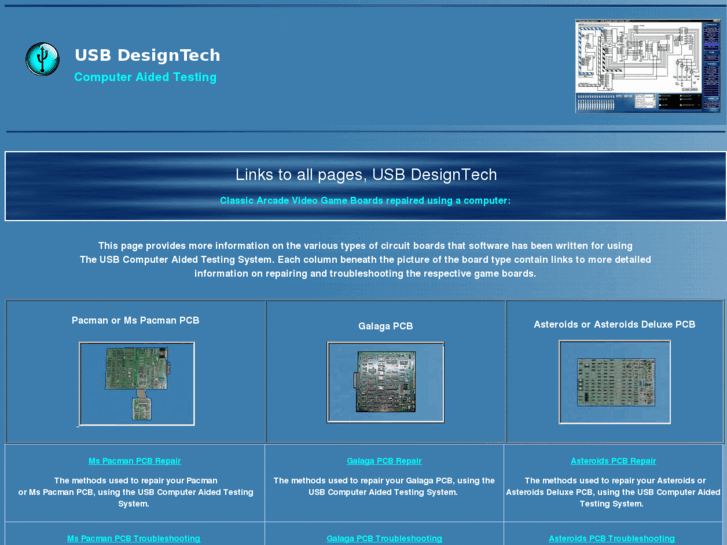727x545 pixels.
Task: Follow the Galaga PCB Troubleshooting link
Action: 384,539
